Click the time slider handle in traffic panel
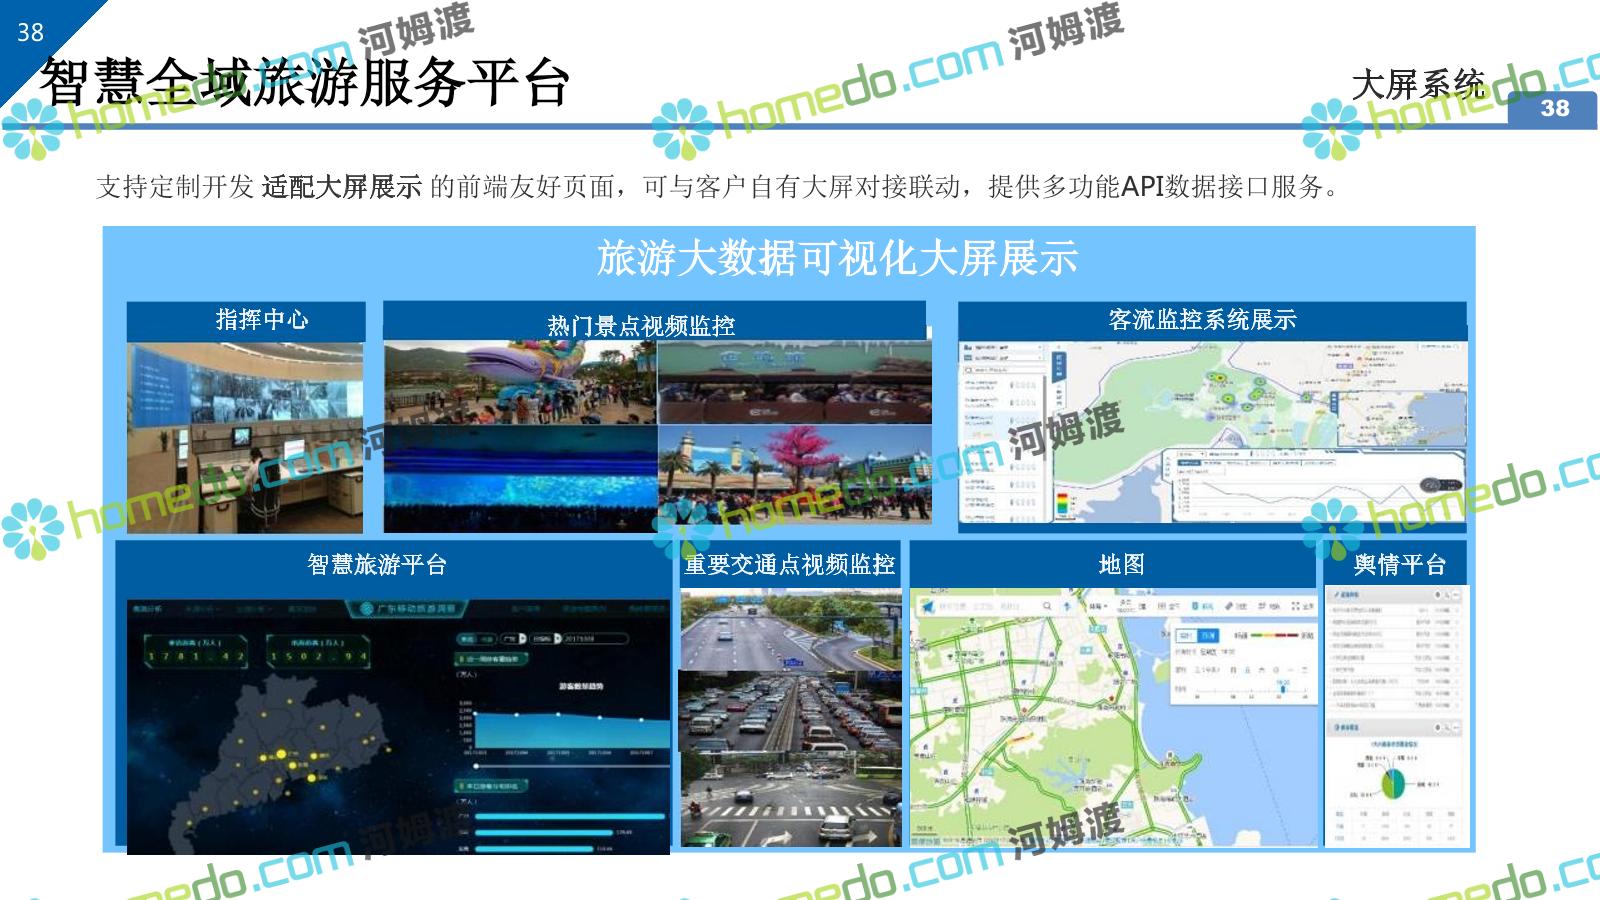Screen dimensions: 1600x900 point(1283,688)
